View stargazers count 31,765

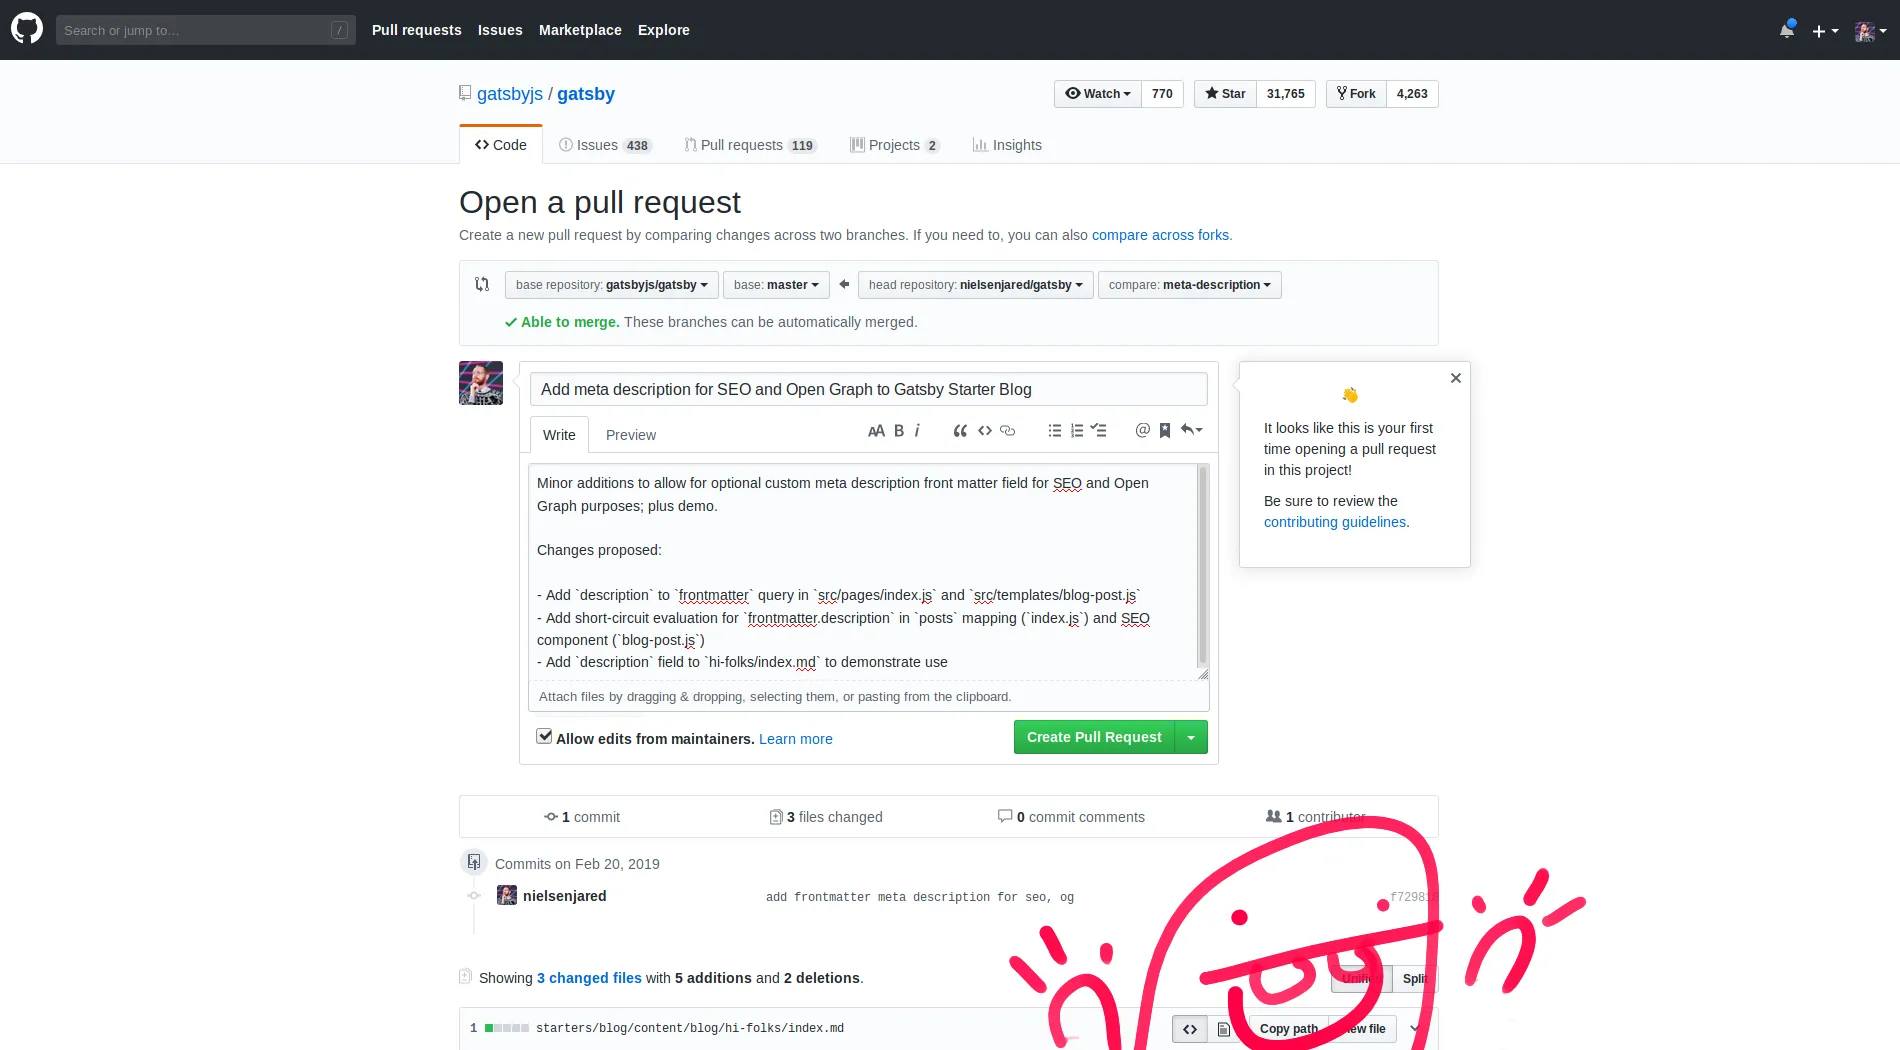click(x=1286, y=94)
